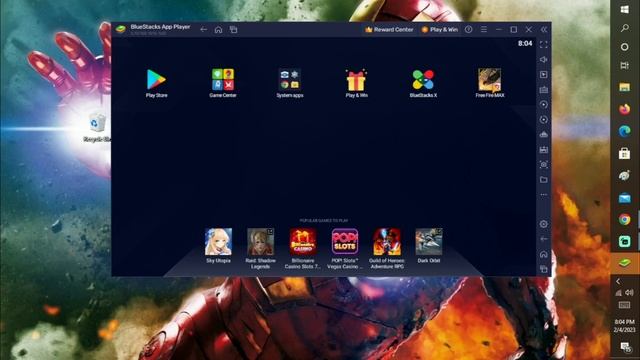This screenshot has height=360, width=640.
Task: Open Microsoft Store from the taskbar
Action: point(624,153)
